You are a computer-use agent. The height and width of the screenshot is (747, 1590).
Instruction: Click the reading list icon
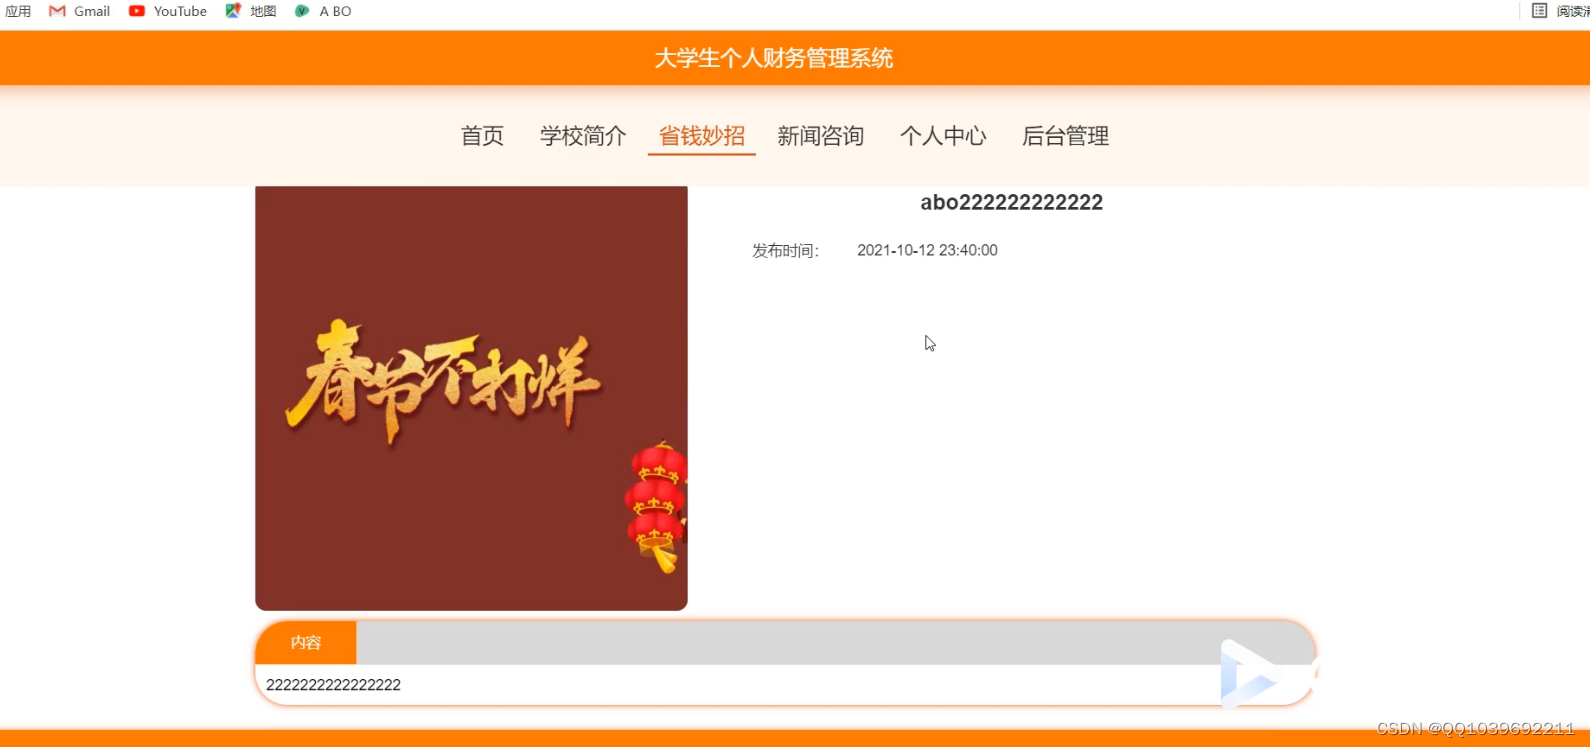pyautogui.click(x=1539, y=11)
